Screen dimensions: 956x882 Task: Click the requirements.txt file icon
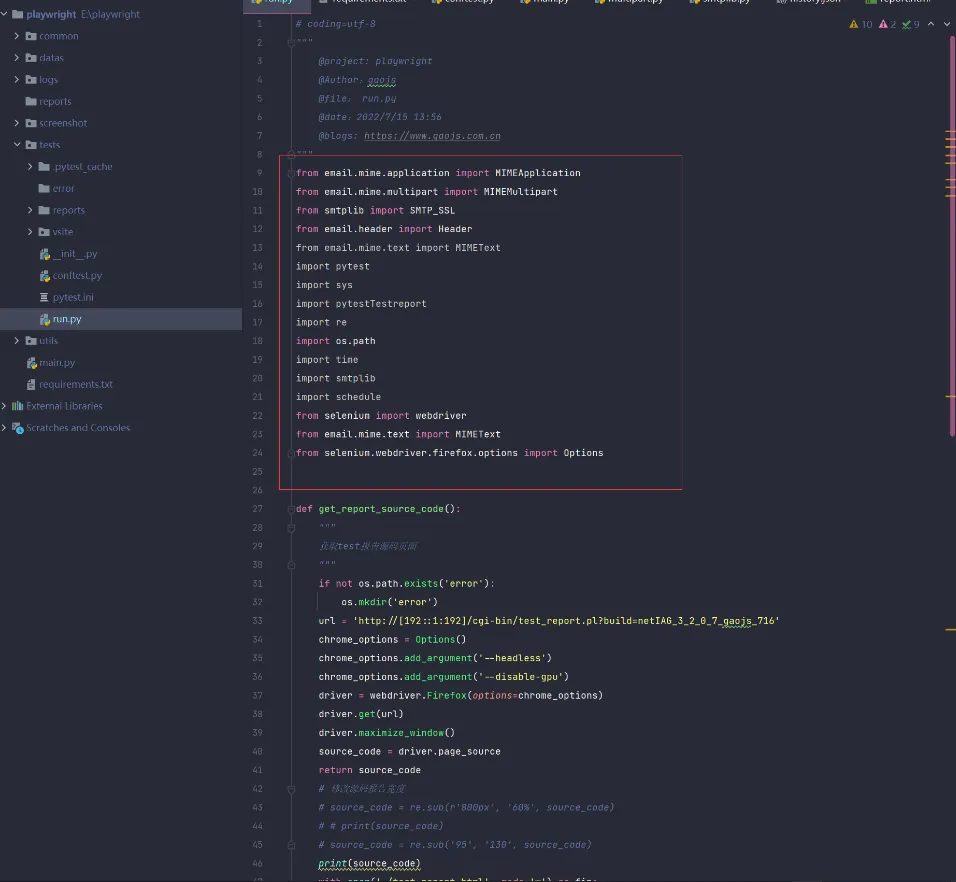pyautogui.click(x=31, y=384)
